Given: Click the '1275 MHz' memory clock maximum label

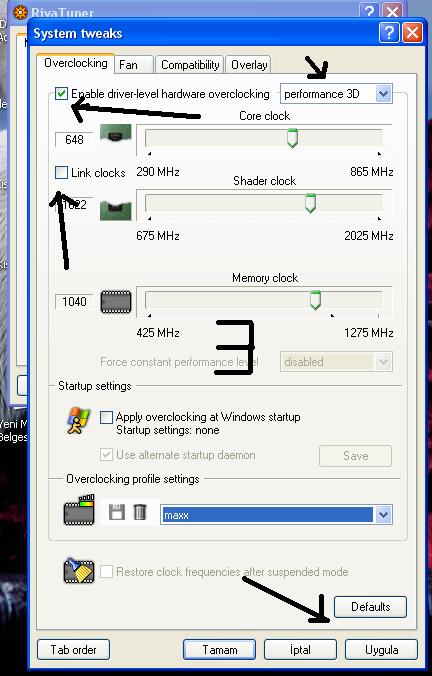Looking at the screenshot, I should click(x=369, y=333).
